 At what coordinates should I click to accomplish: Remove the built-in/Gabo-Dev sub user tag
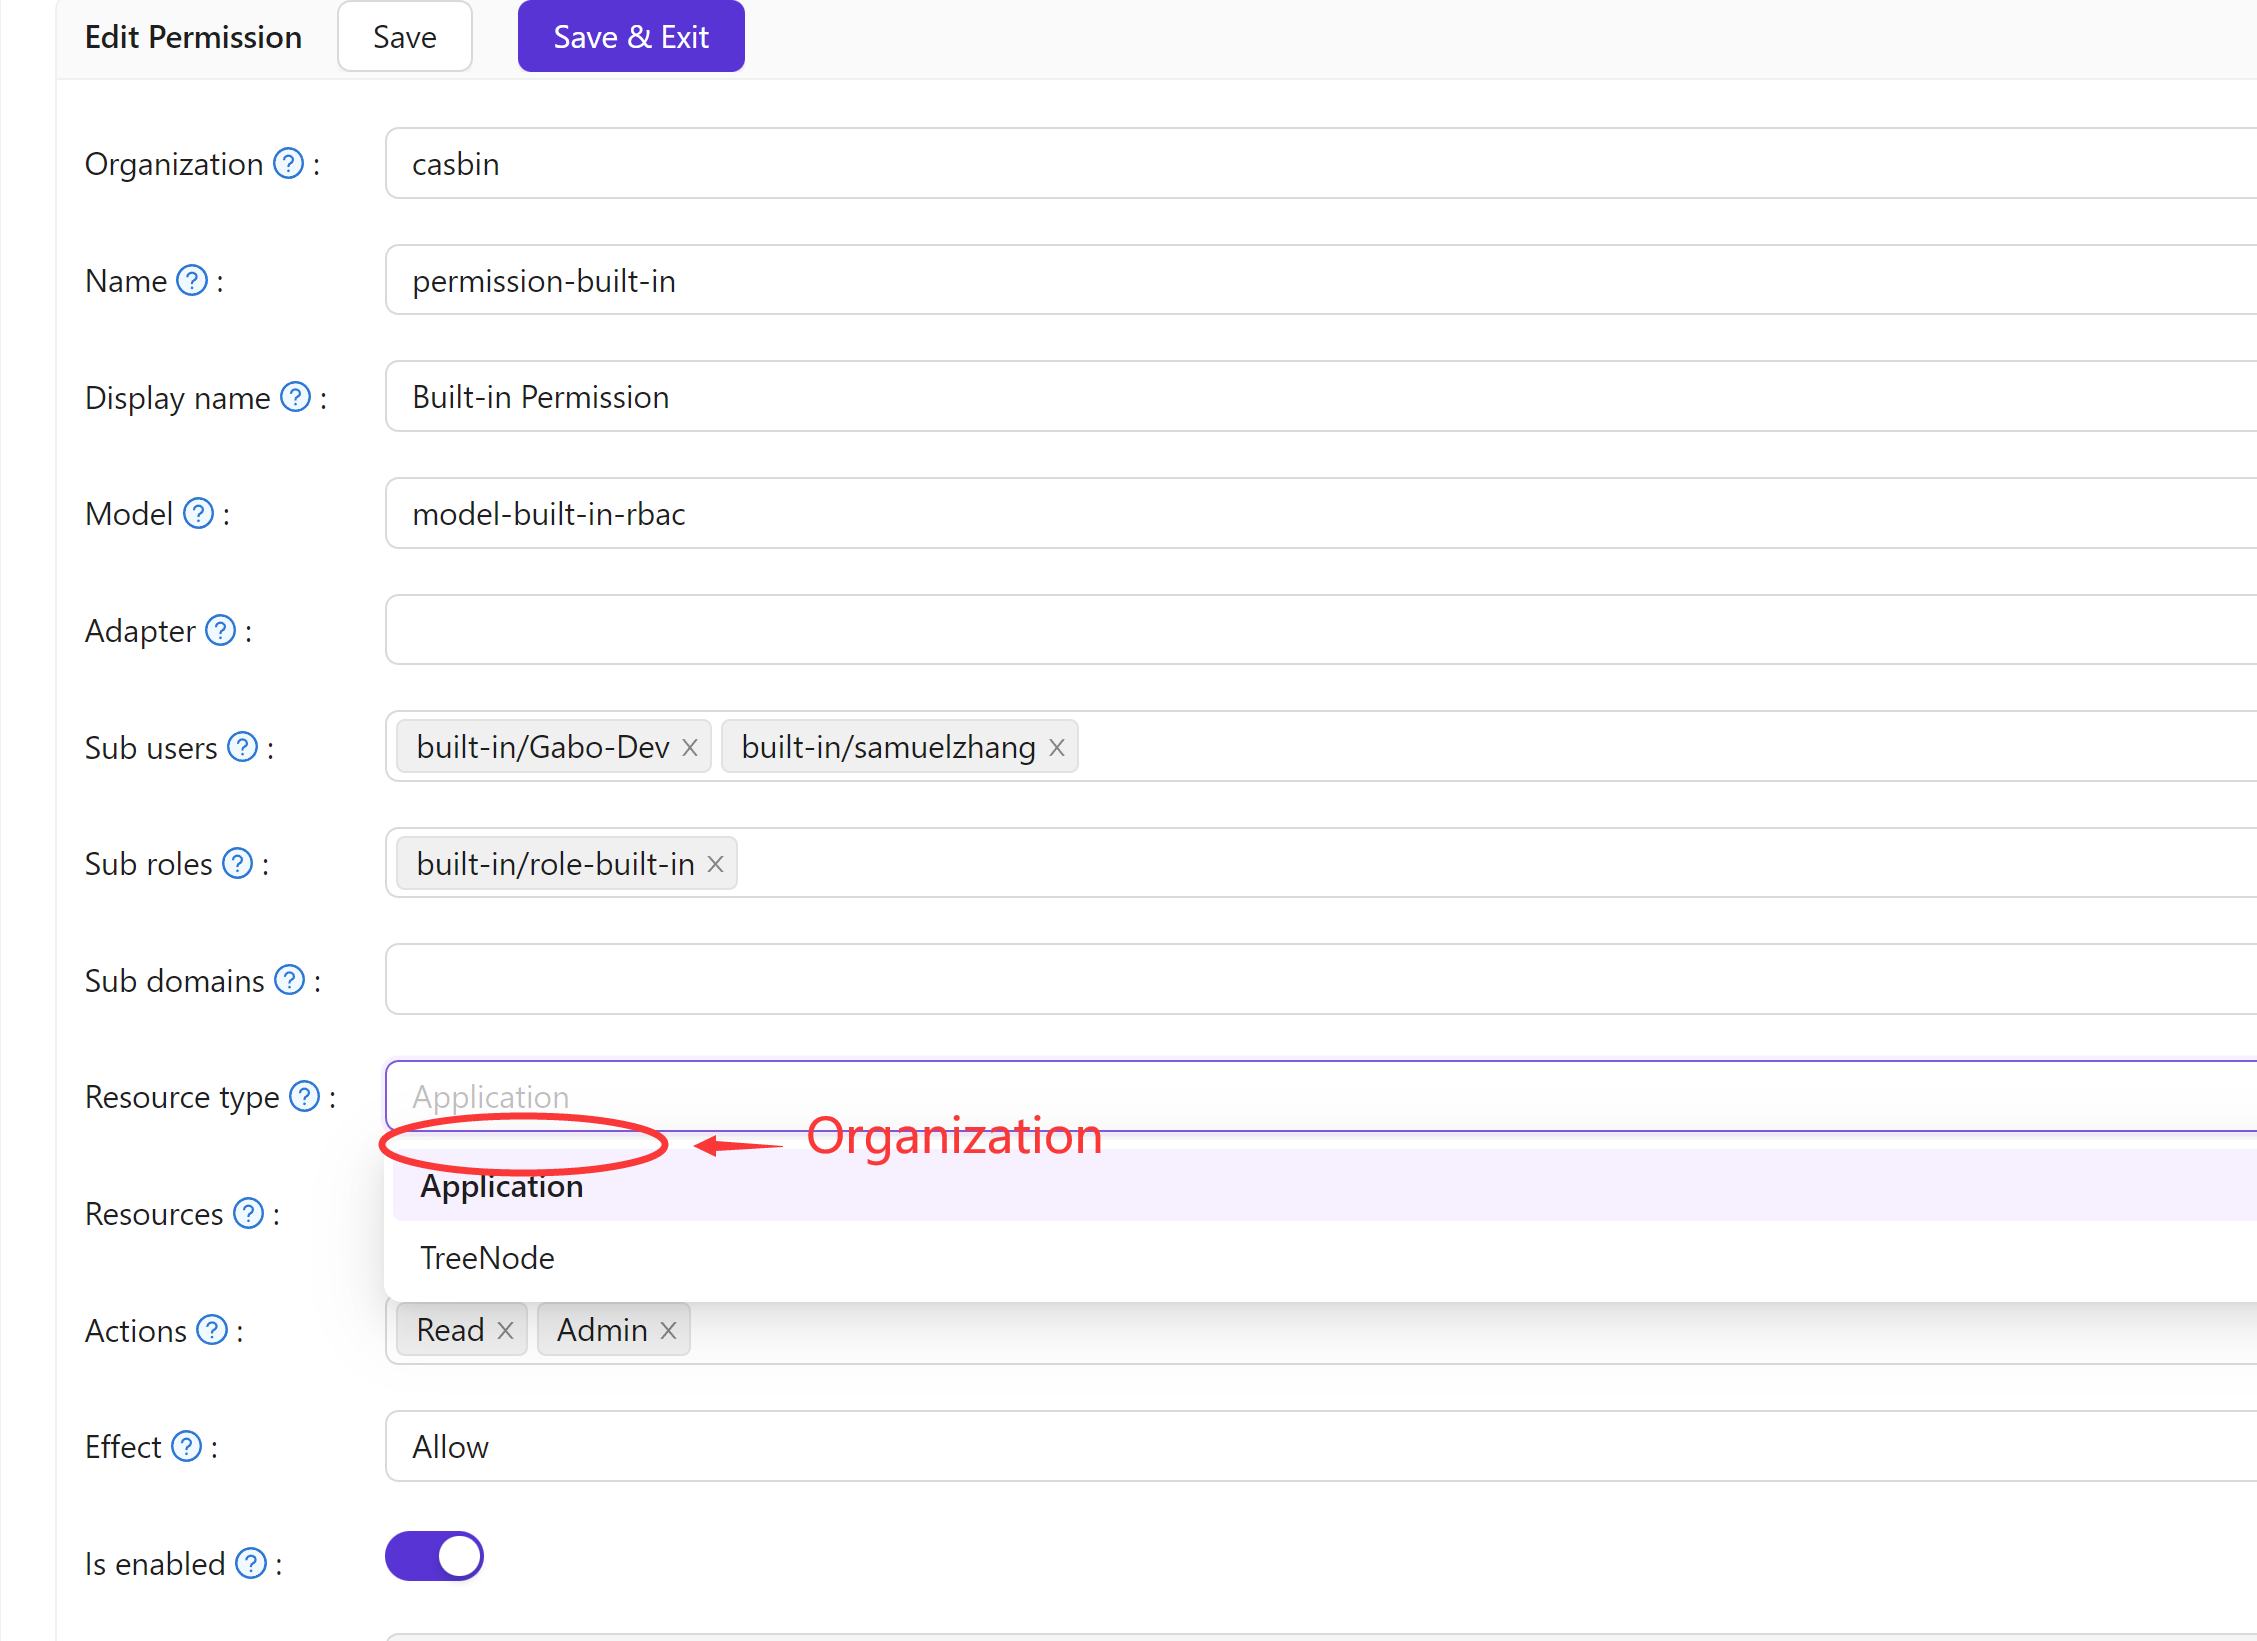tap(689, 746)
